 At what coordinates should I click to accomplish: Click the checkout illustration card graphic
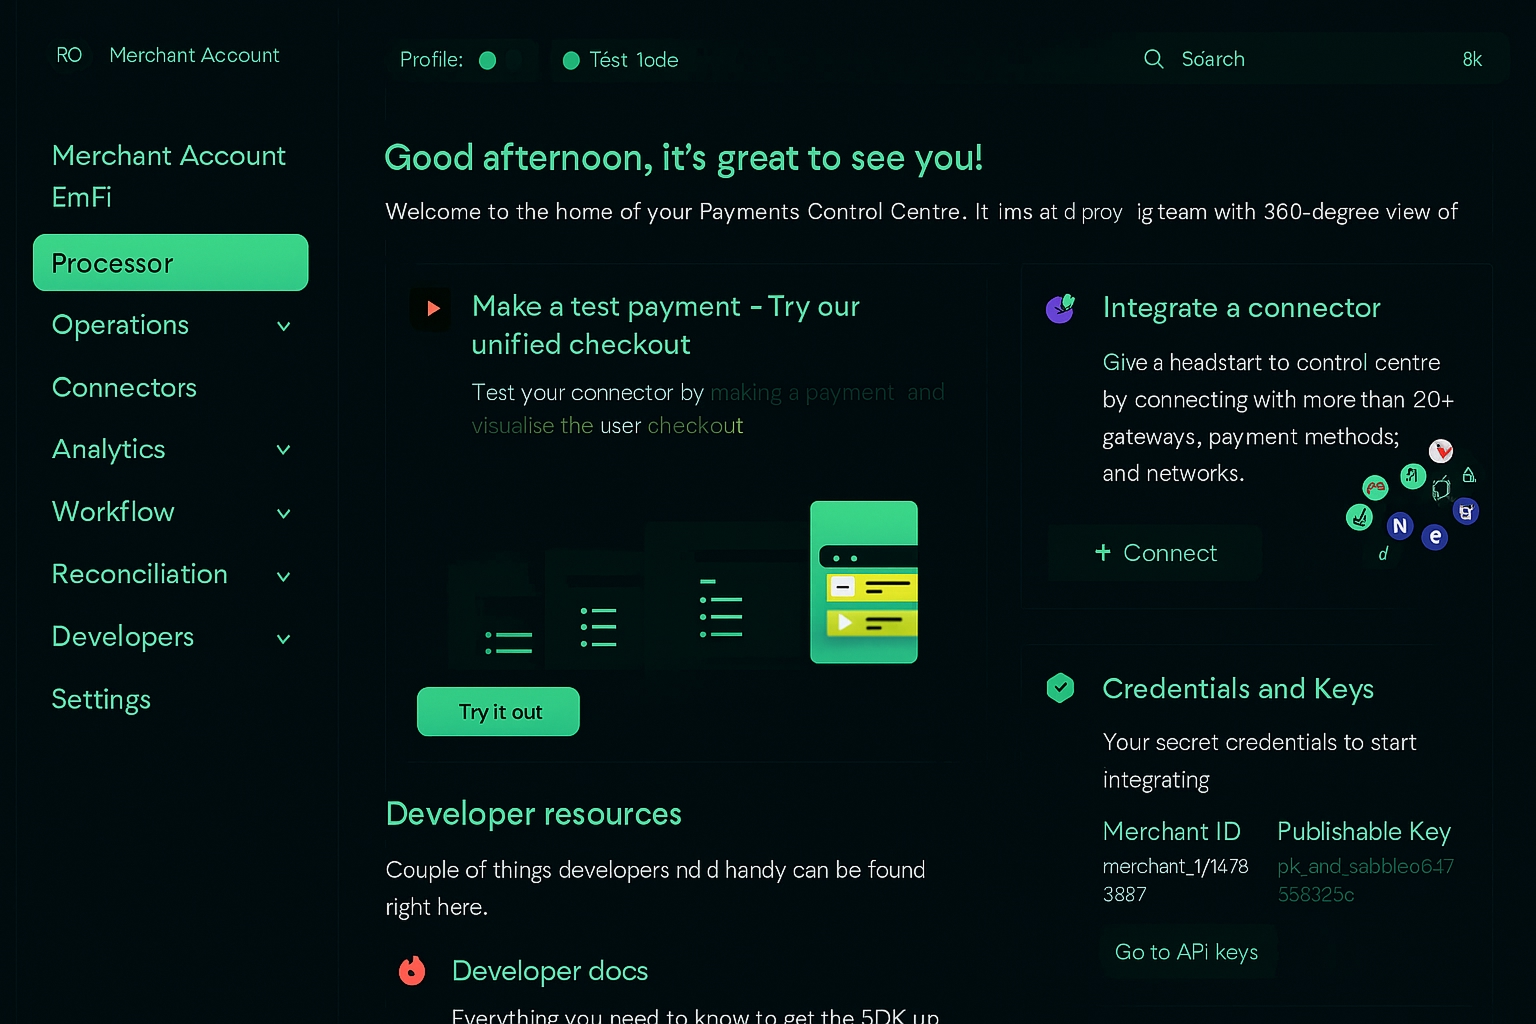863,582
